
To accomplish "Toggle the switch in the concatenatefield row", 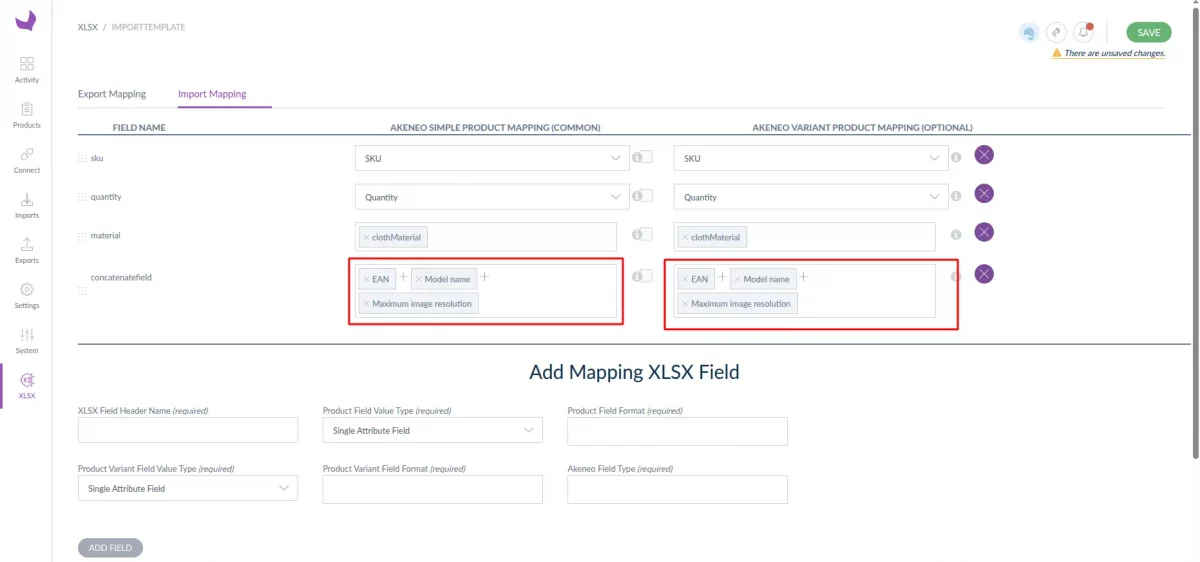I will [x=646, y=276].
